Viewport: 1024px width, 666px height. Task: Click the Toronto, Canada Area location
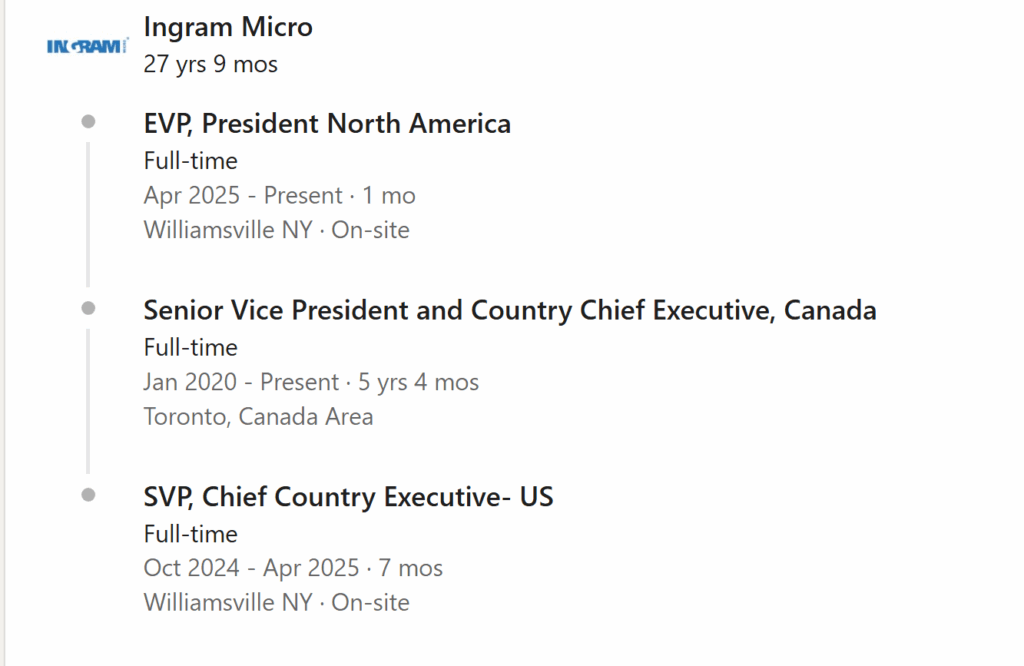(x=259, y=417)
